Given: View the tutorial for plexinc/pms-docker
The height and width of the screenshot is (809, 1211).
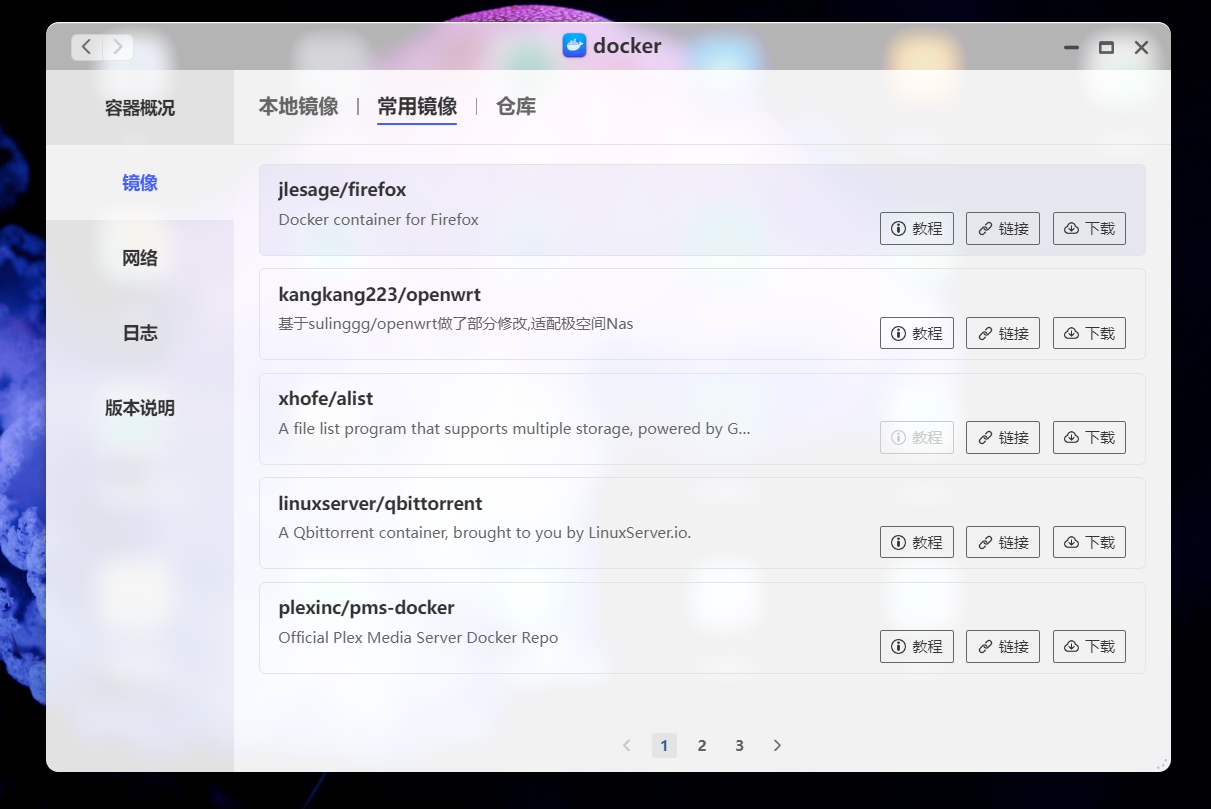Looking at the screenshot, I should (x=916, y=646).
